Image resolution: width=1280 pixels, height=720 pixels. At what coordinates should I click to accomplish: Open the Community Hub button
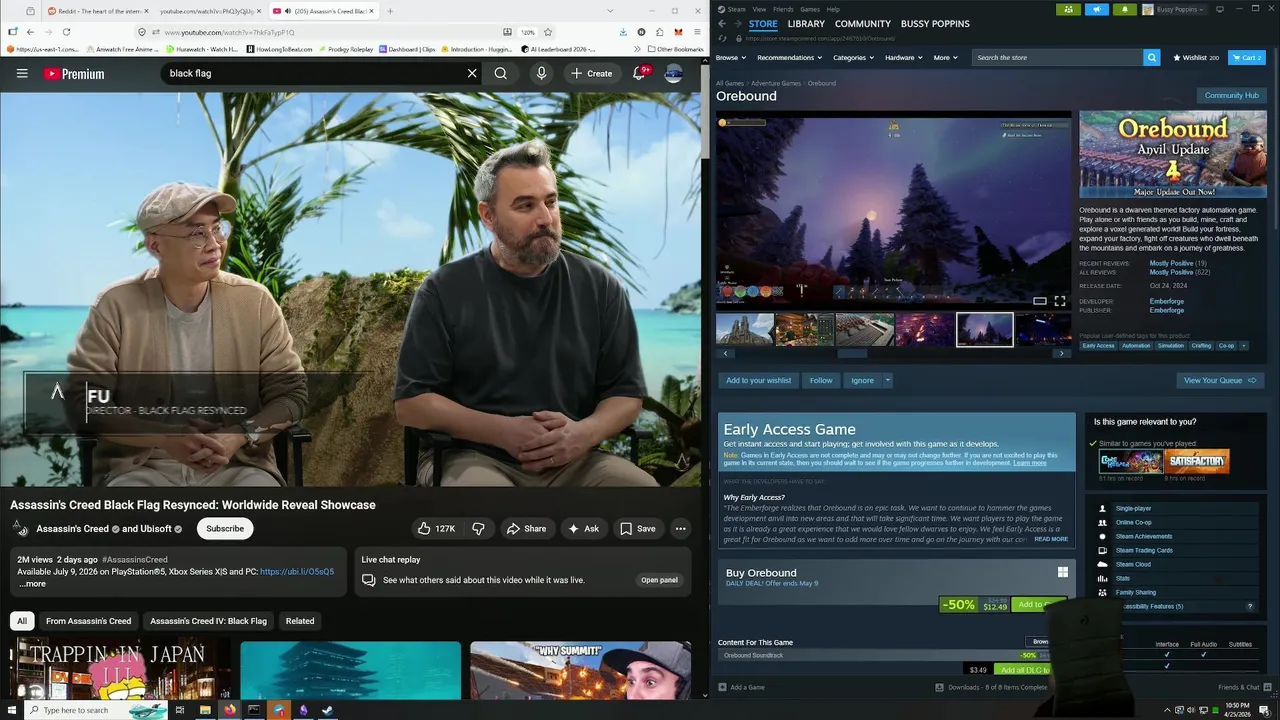[1232, 95]
